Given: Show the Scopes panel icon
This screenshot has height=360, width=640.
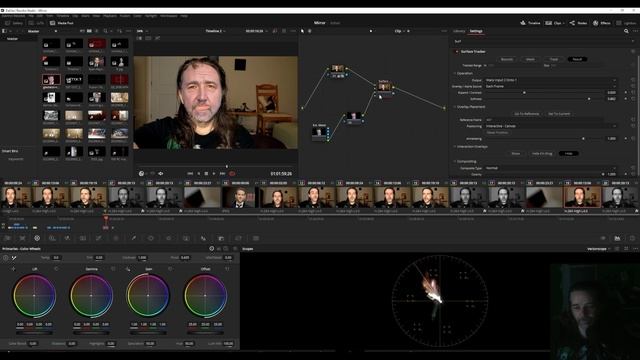Looking at the screenshot, I should pyautogui.click(x=617, y=238).
